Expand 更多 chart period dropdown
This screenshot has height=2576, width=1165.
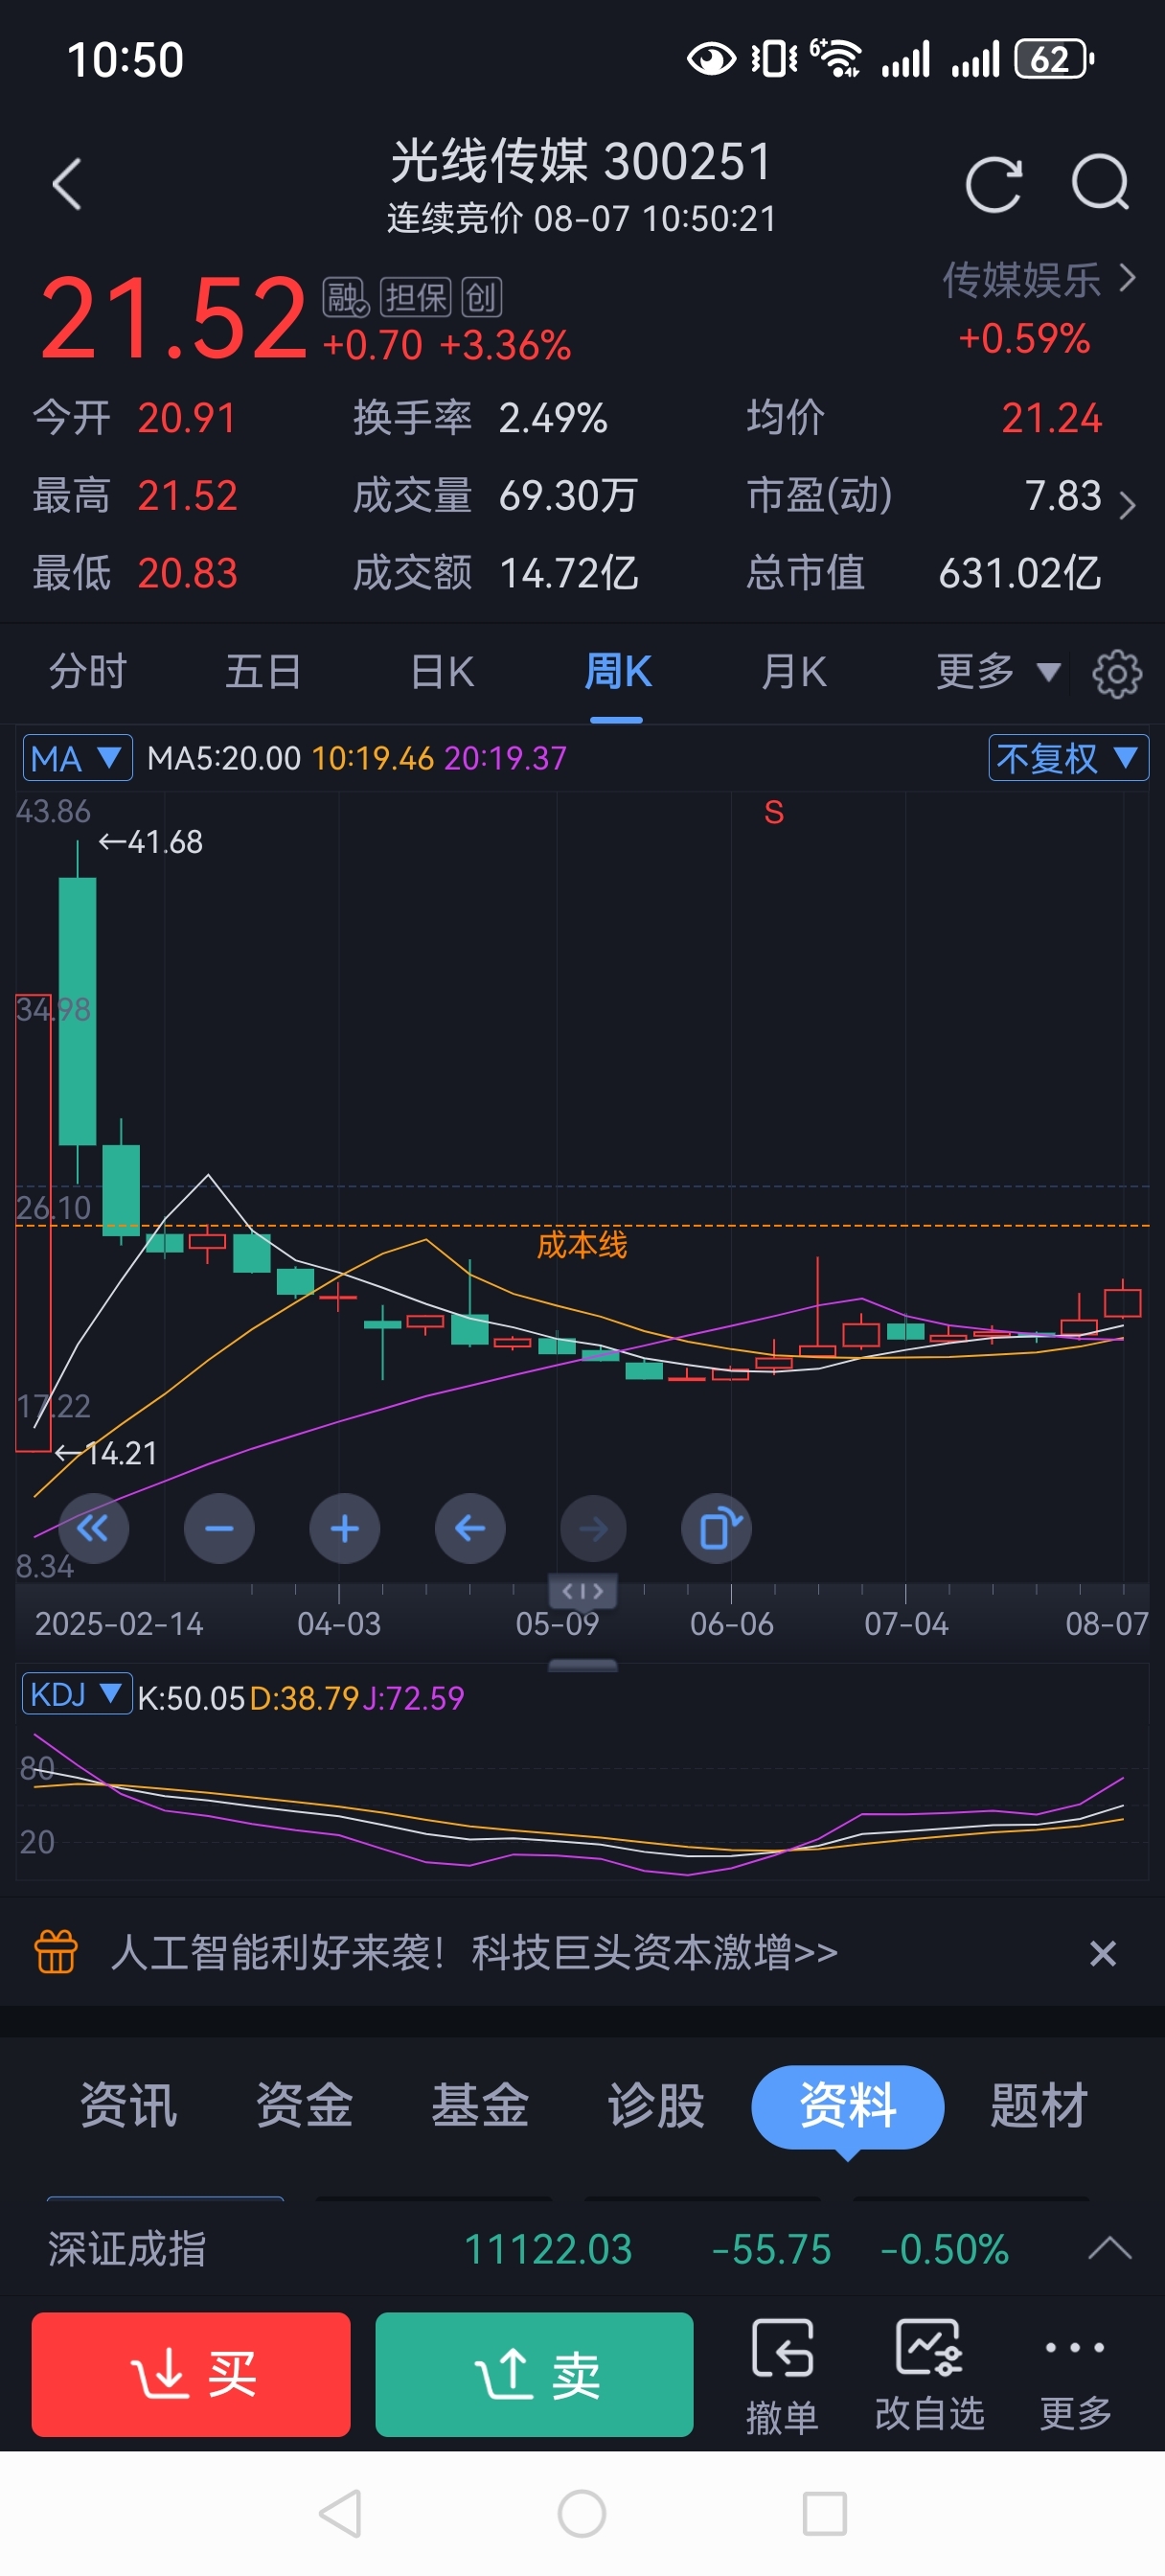pyautogui.click(x=997, y=671)
